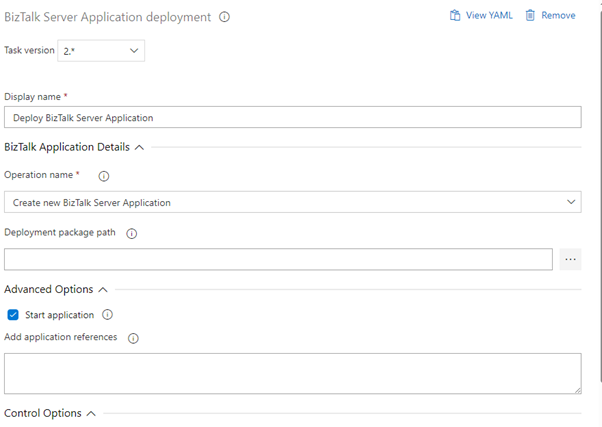
Task: Open the Task version dropdown
Action: pyautogui.click(x=101, y=51)
